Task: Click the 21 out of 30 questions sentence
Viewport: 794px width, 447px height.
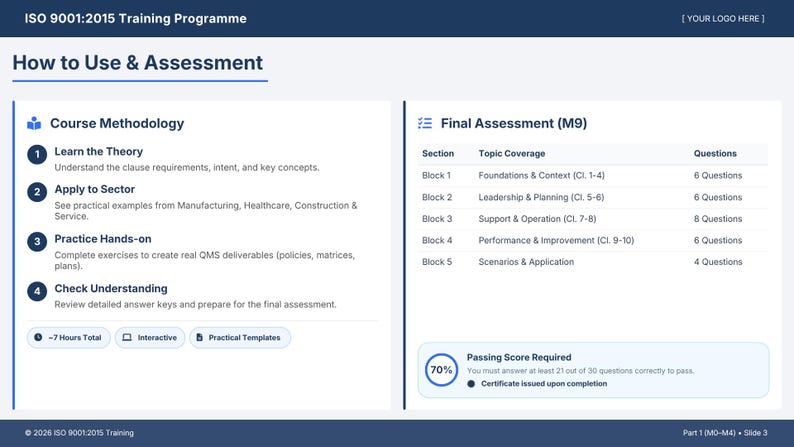Action: point(580,371)
